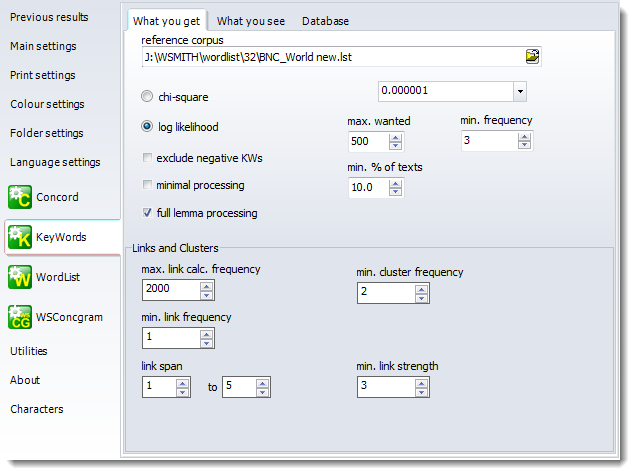The image size is (635, 475).
Task: Go to Colour settings
Action: tap(47, 104)
